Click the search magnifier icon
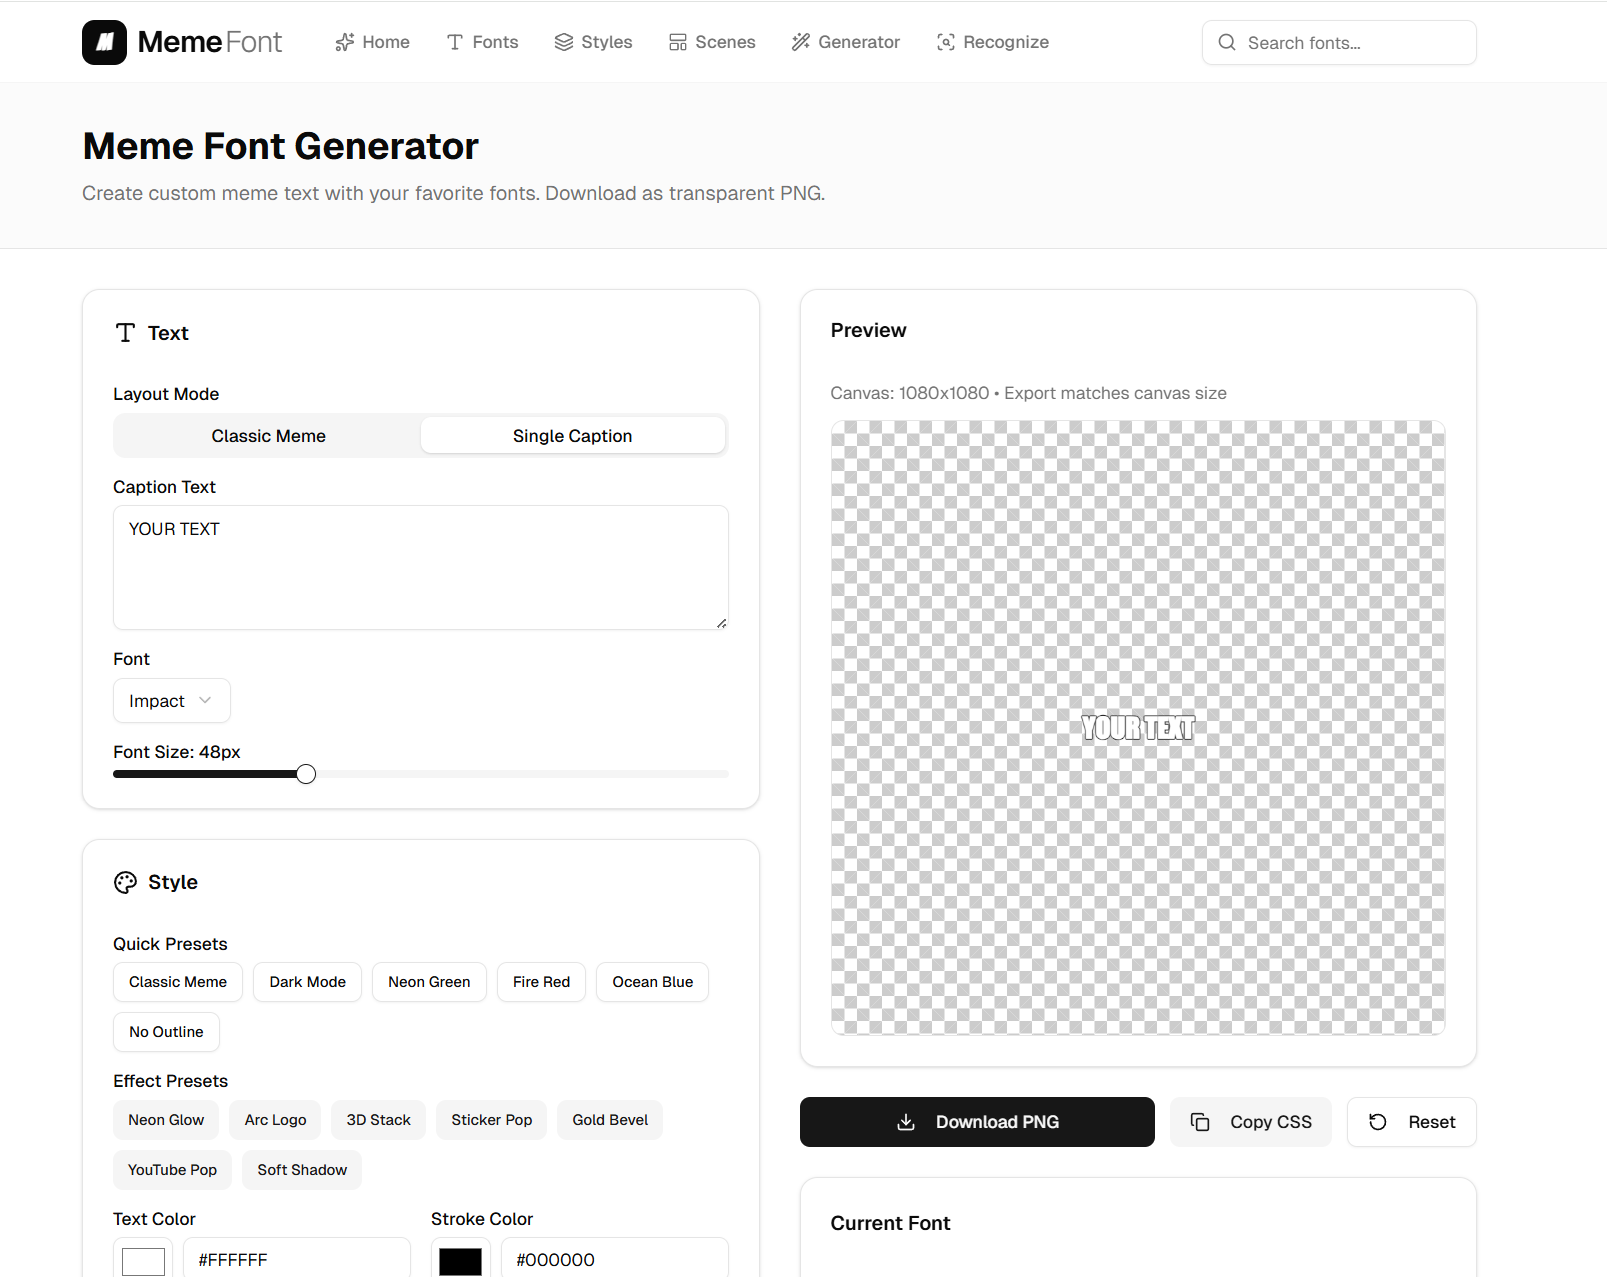The image size is (1607, 1277). [x=1227, y=43]
